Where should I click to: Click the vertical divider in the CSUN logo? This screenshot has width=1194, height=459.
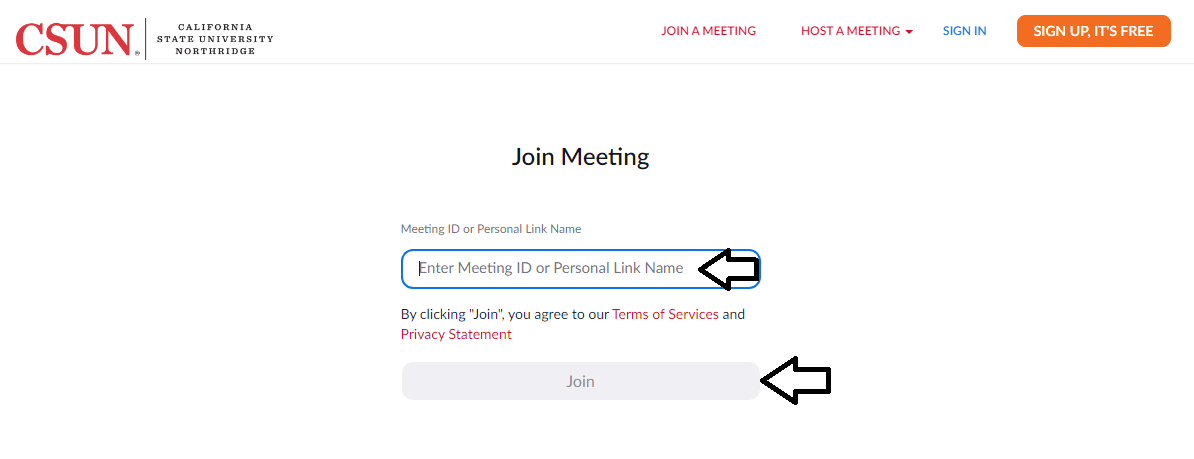coord(145,39)
